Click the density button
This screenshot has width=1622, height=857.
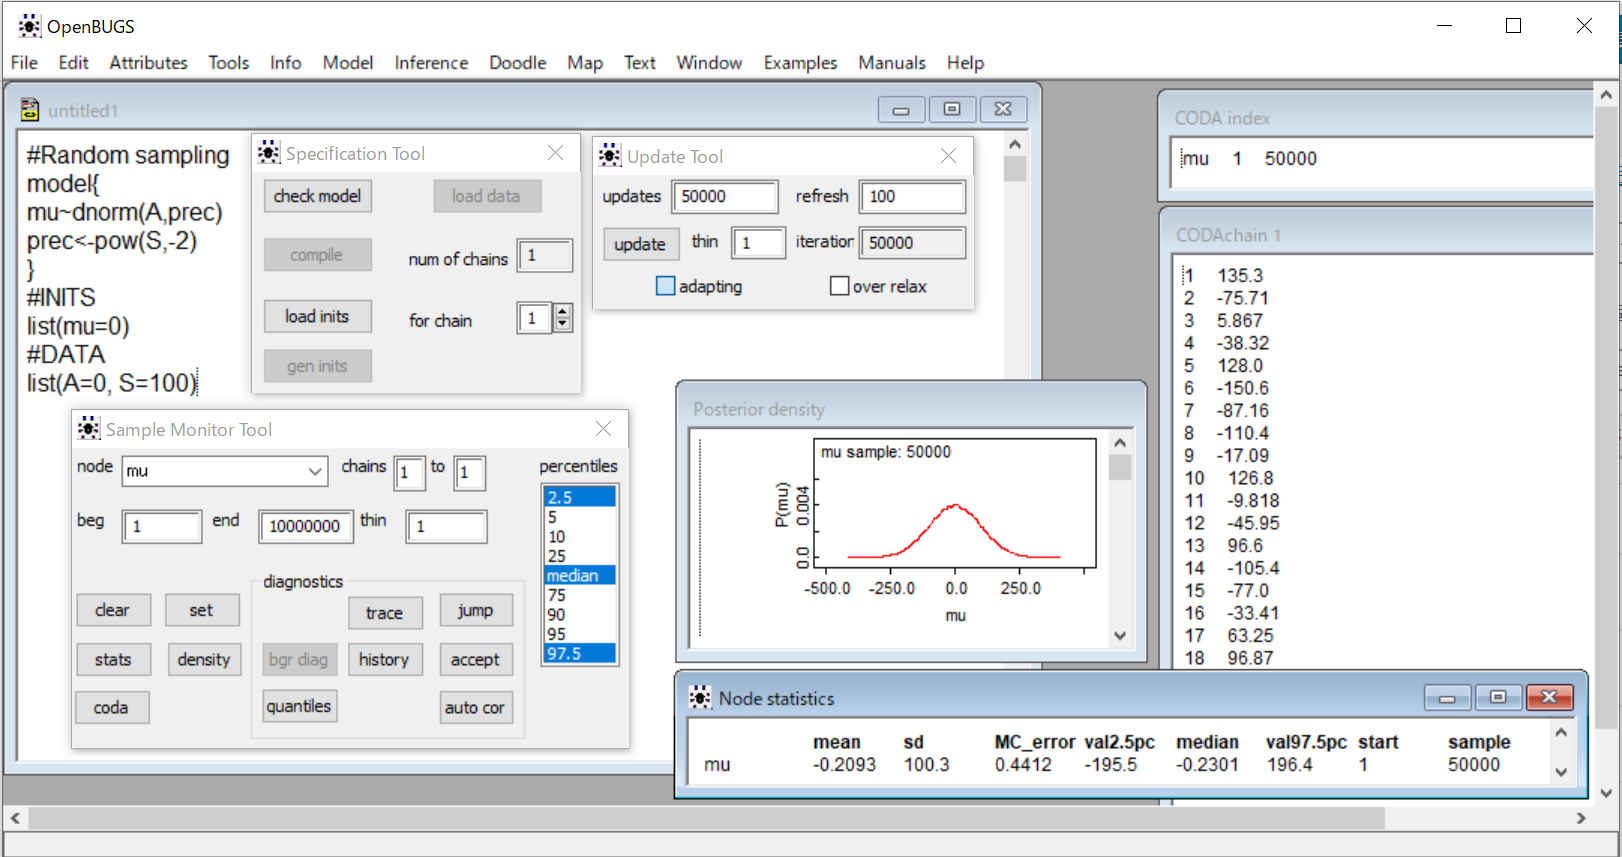pyautogui.click(x=204, y=659)
